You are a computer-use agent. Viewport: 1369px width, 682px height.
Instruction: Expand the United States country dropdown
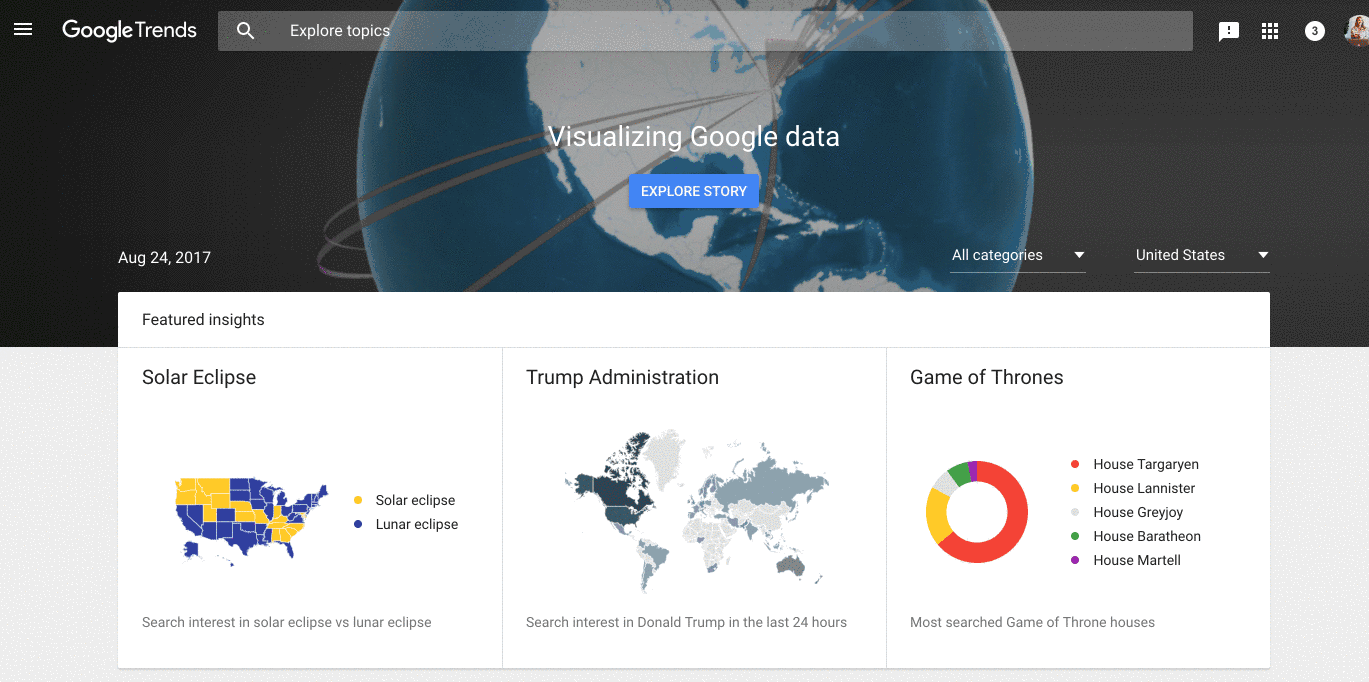(x=1201, y=255)
